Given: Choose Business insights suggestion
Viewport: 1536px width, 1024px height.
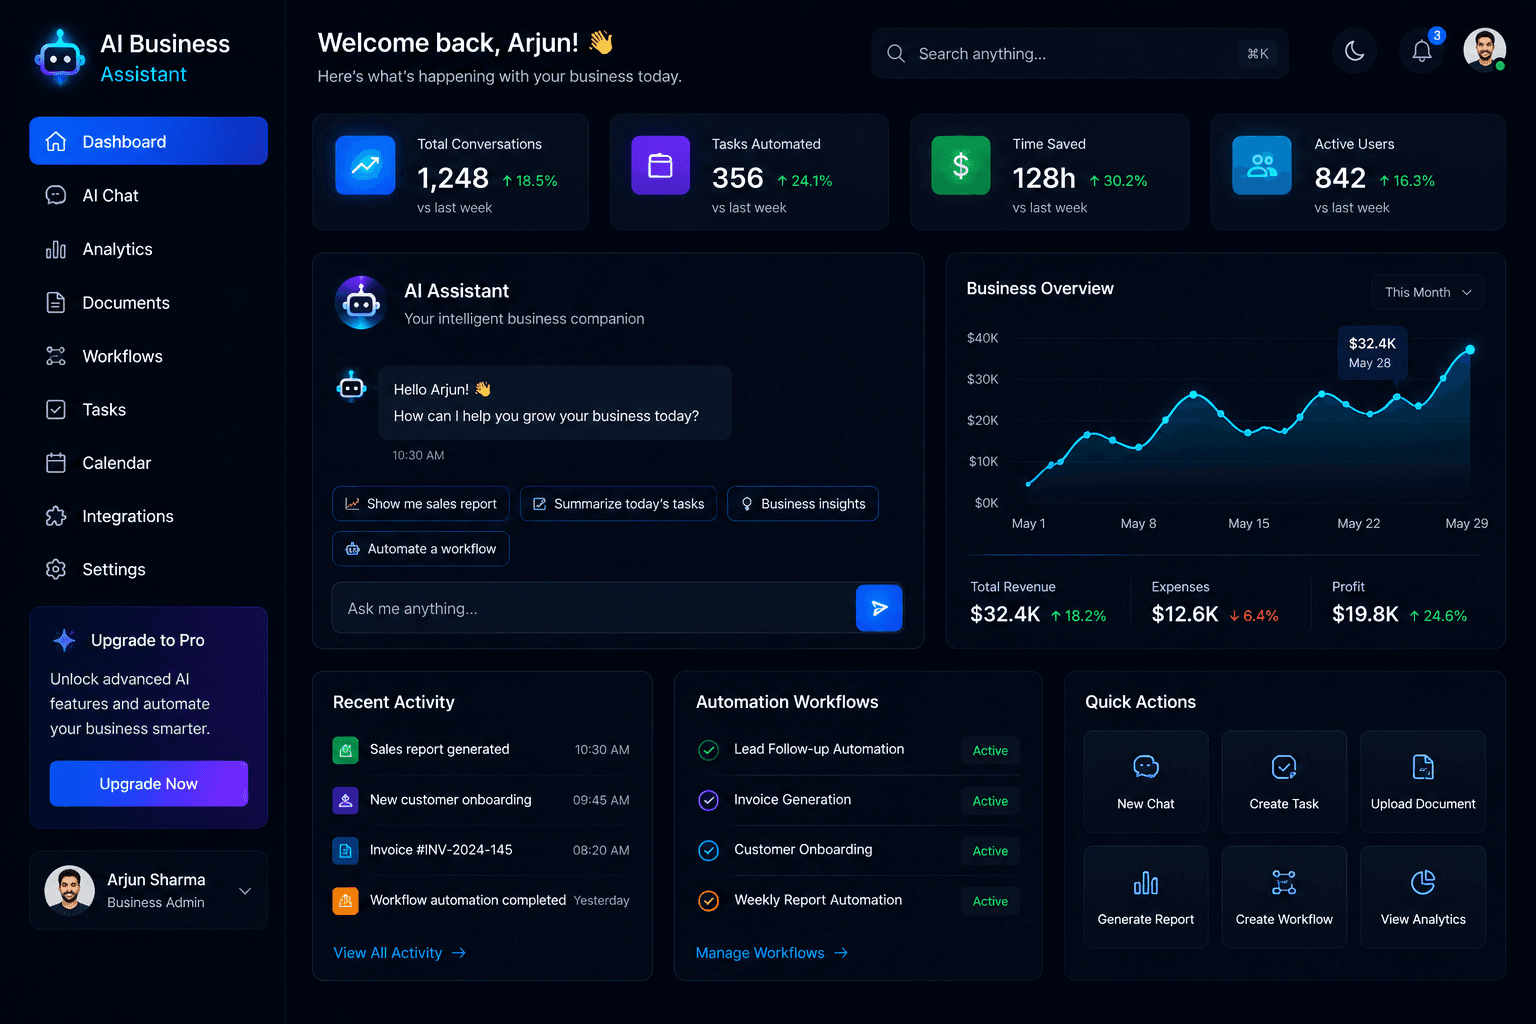Looking at the screenshot, I should pyautogui.click(x=803, y=504).
